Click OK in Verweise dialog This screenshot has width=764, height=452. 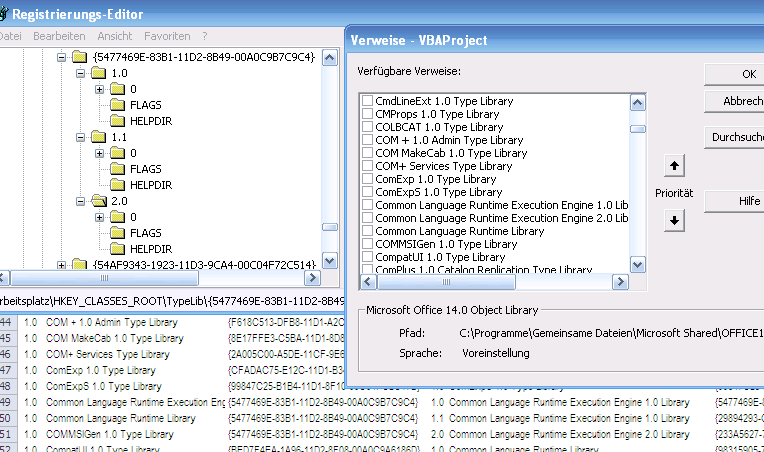[734, 74]
